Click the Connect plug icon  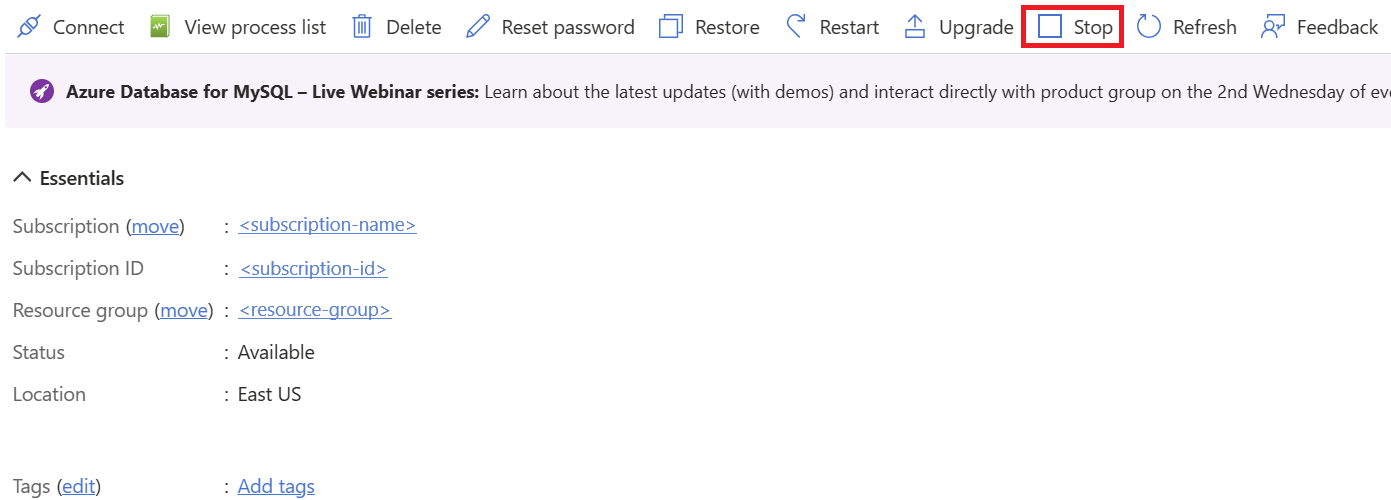tap(29, 27)
